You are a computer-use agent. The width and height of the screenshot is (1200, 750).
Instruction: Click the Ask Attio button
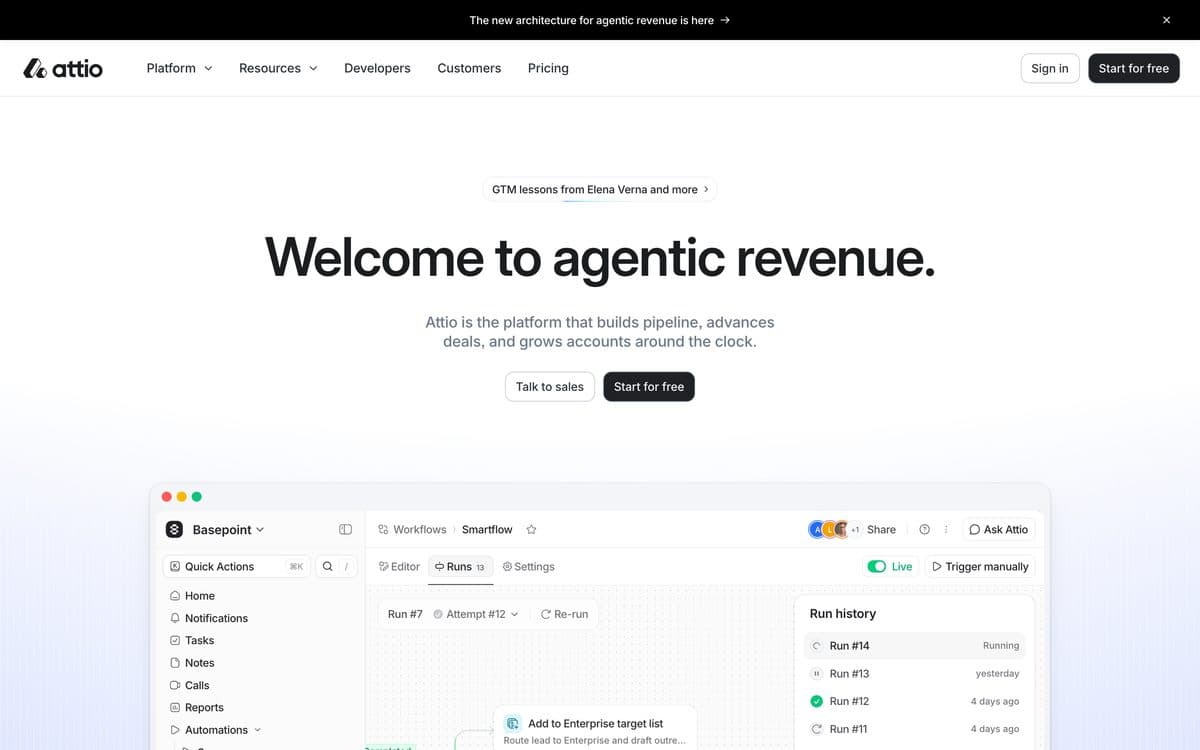tap(998, 530)
